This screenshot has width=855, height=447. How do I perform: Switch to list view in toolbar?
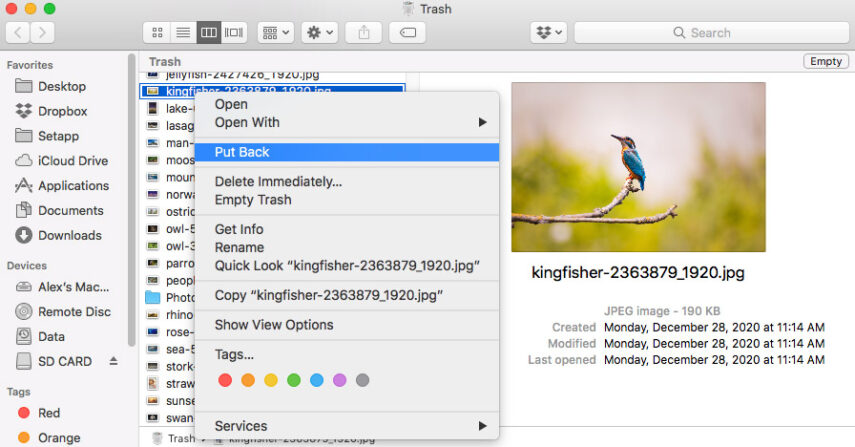(x=183, y=33)
